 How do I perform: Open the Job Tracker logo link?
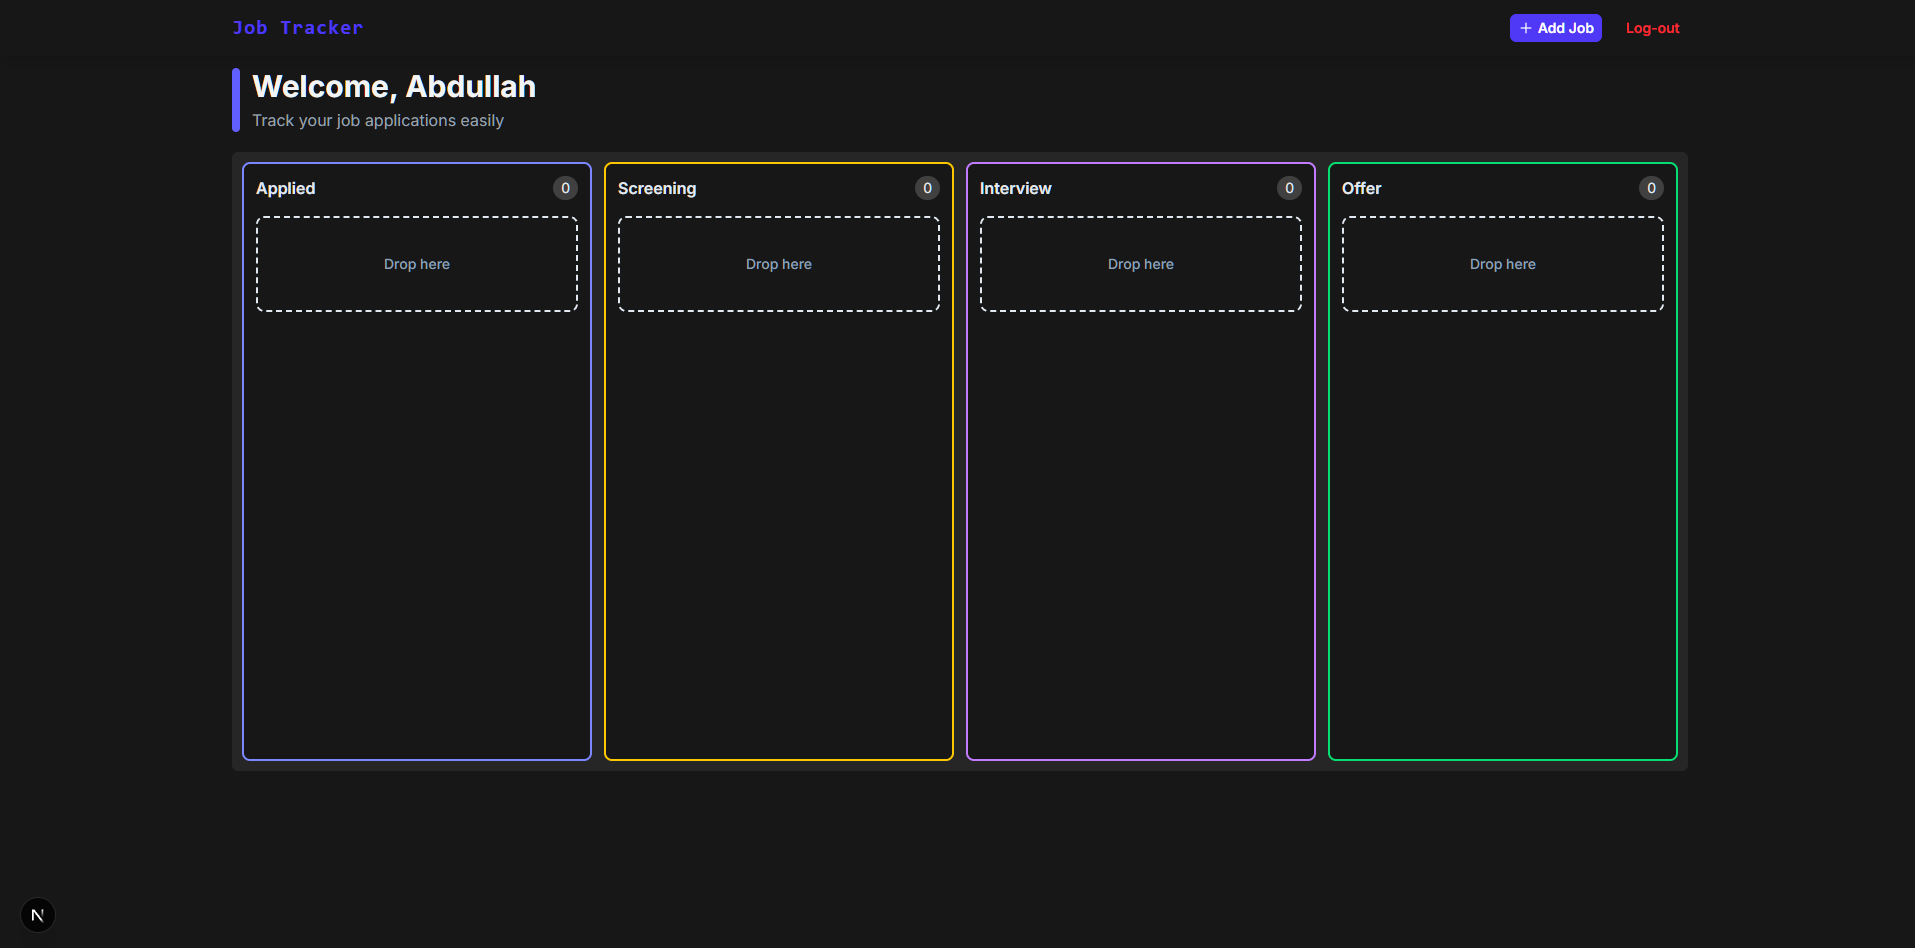[x=297, y=28]
